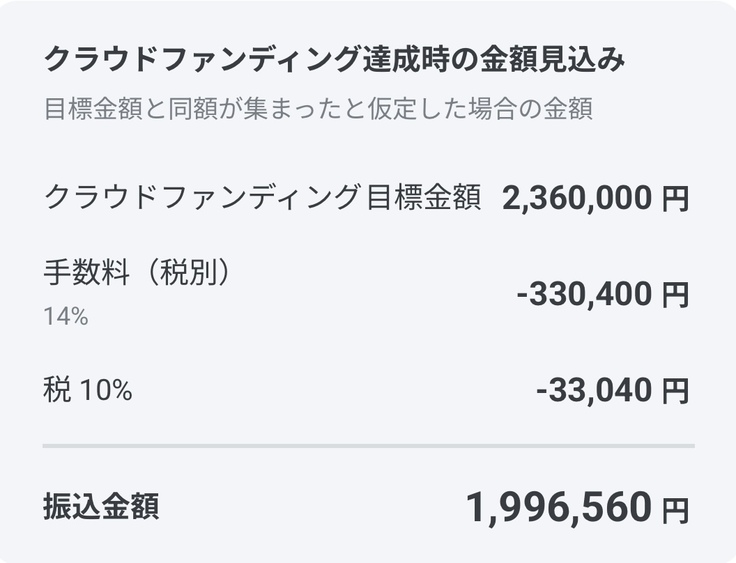This screenshot has height=563, width=736.
Task: Click the 円 unit beside 2,360,000
Action: (676, 199)
